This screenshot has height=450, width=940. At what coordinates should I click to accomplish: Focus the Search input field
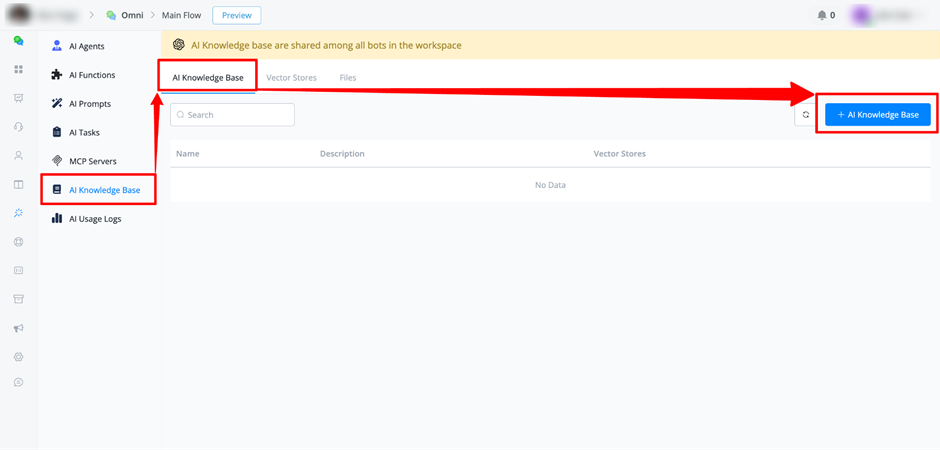(x=233, y=114)
